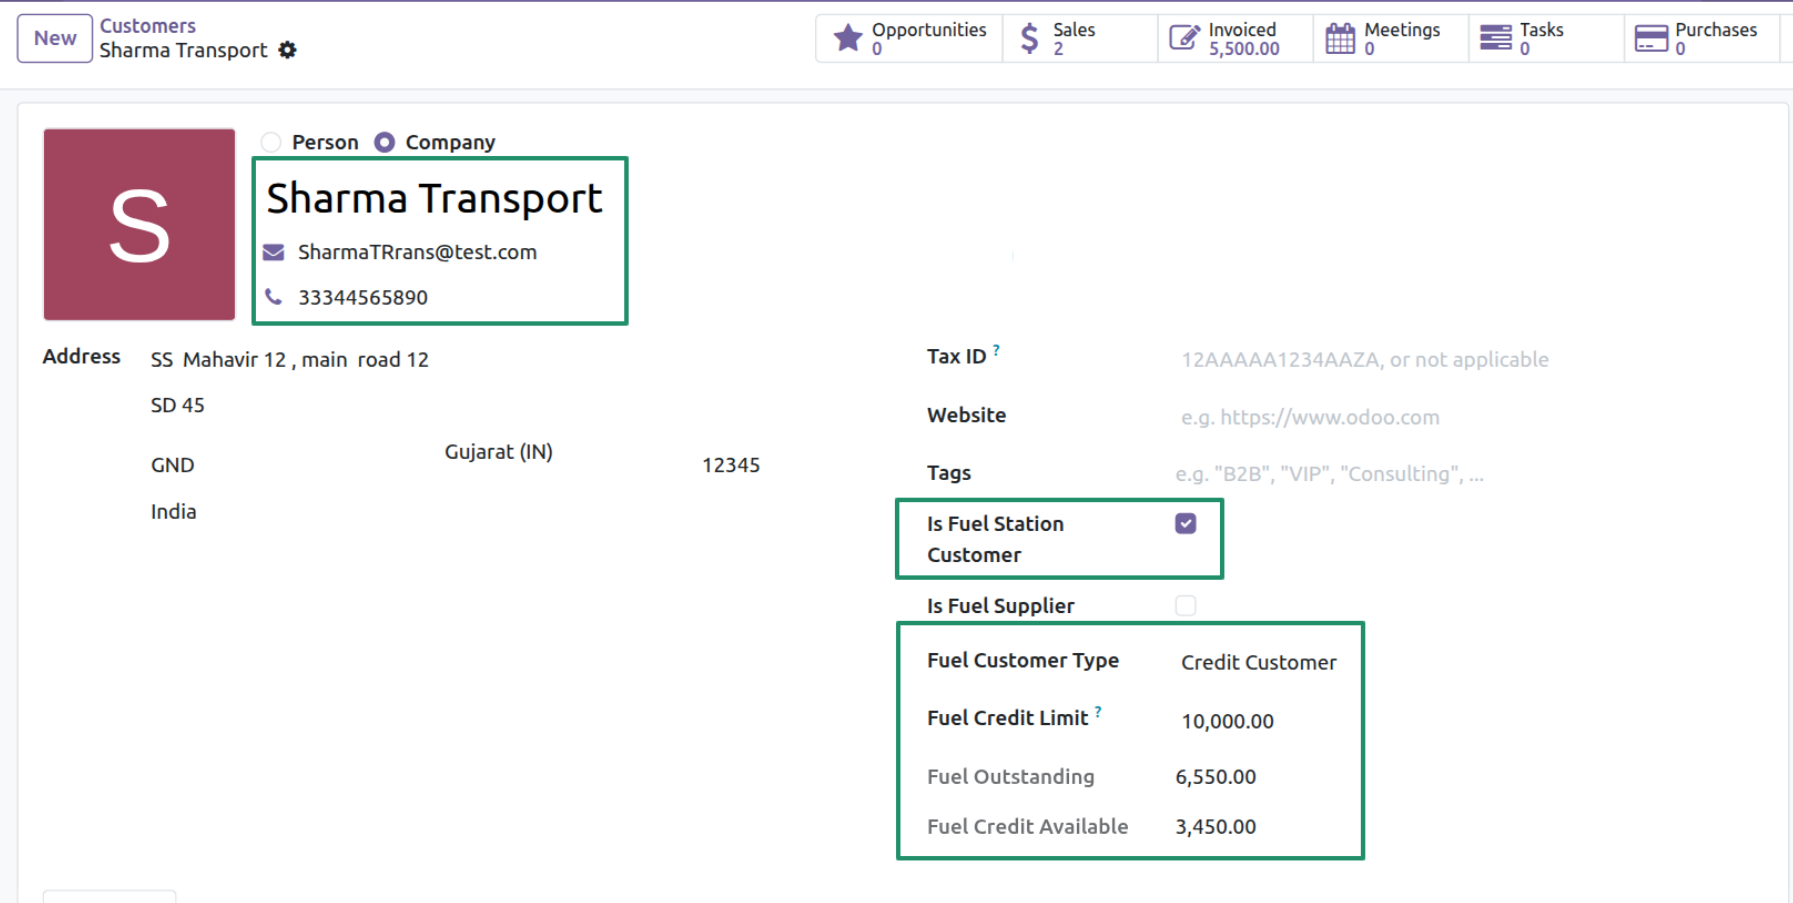Select the Company radio button

coord(385,142)
